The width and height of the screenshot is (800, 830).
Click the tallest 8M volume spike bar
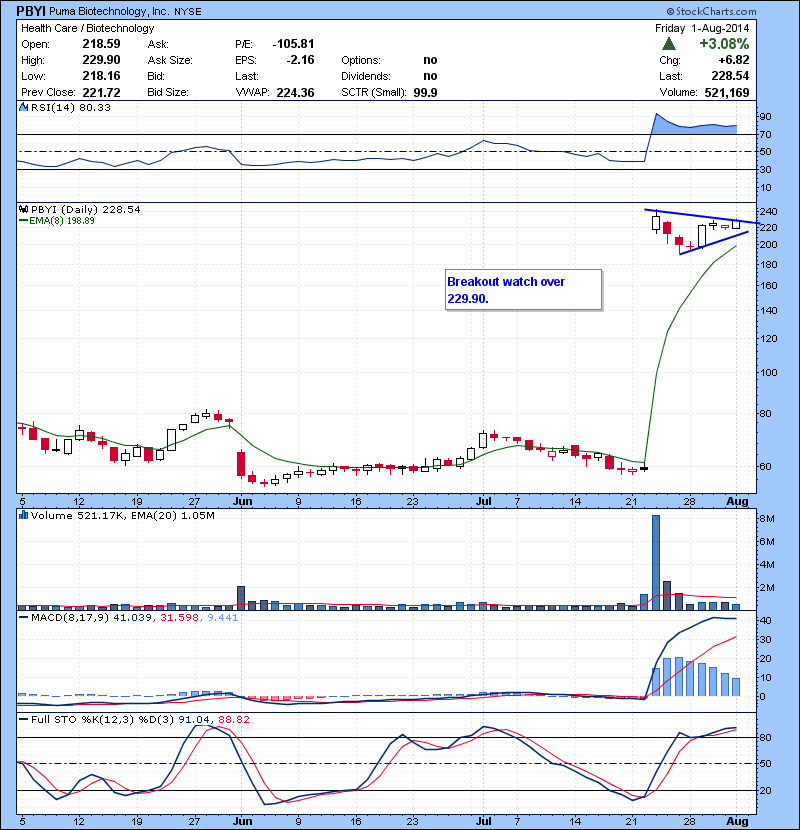click(x=655, y=562)
